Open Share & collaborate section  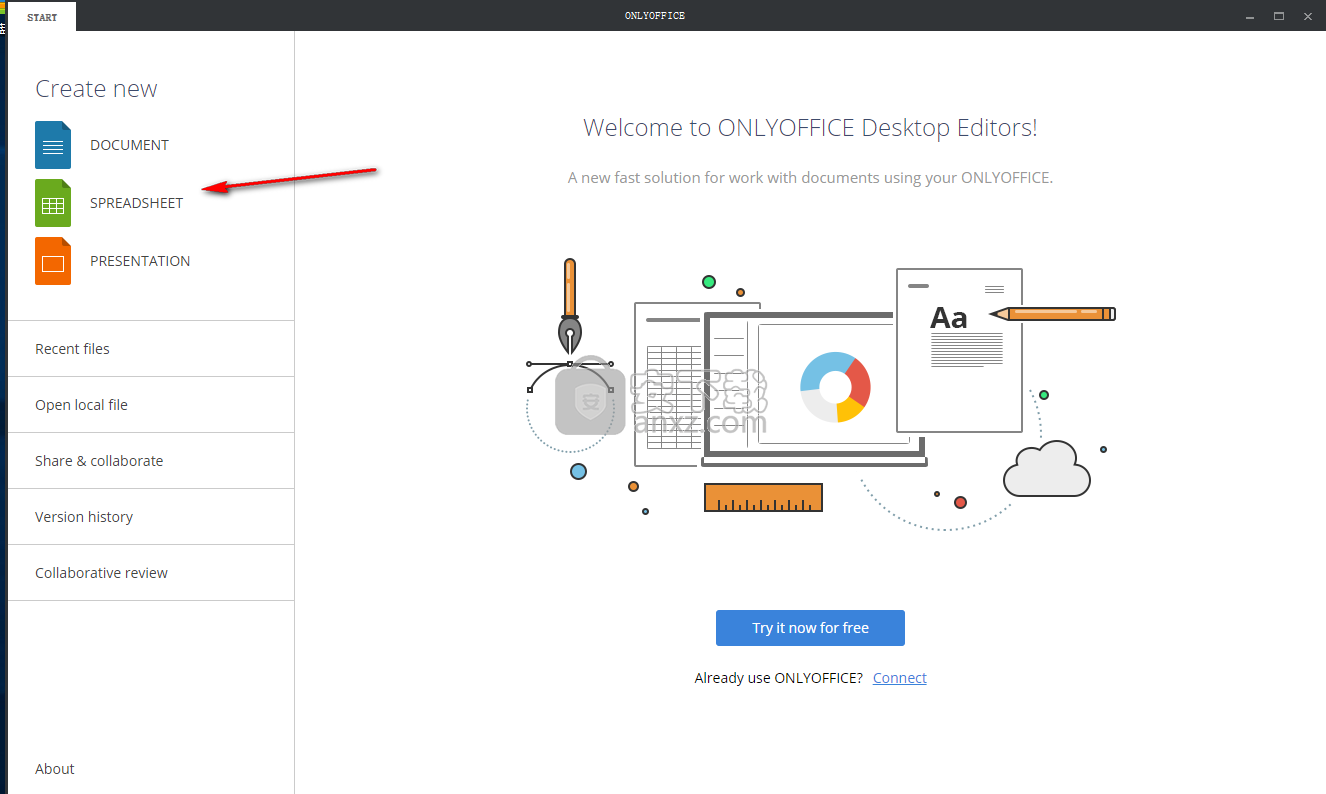151,461
